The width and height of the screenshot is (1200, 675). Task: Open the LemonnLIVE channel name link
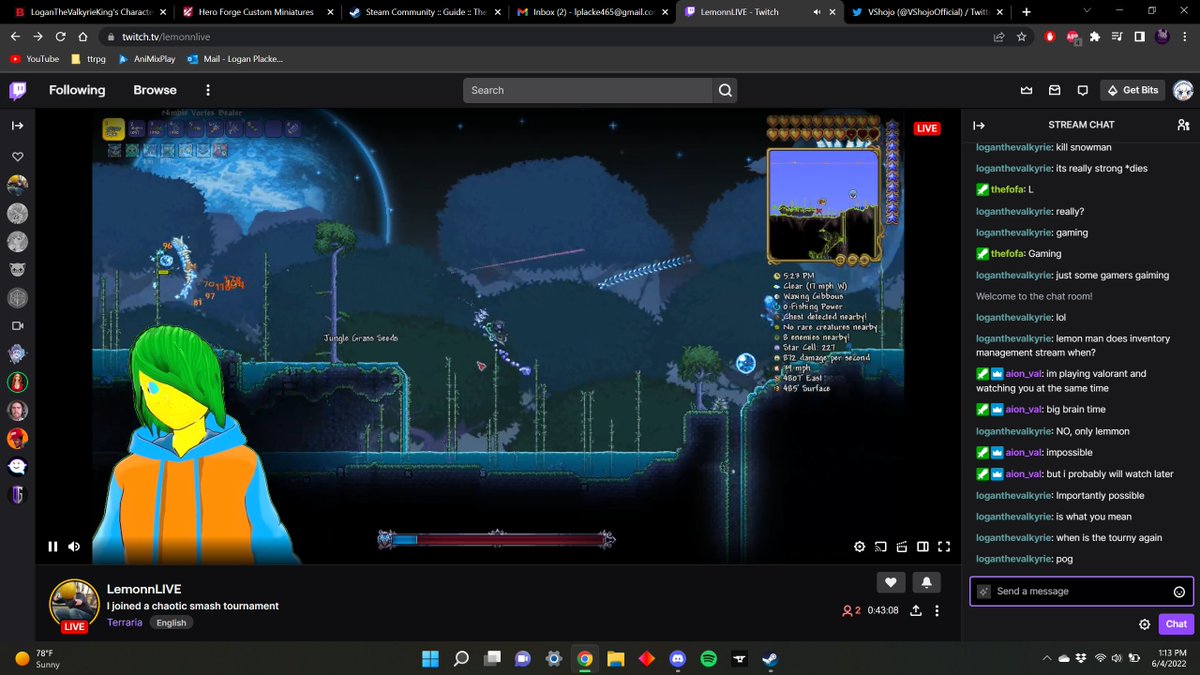click(144, 589)
